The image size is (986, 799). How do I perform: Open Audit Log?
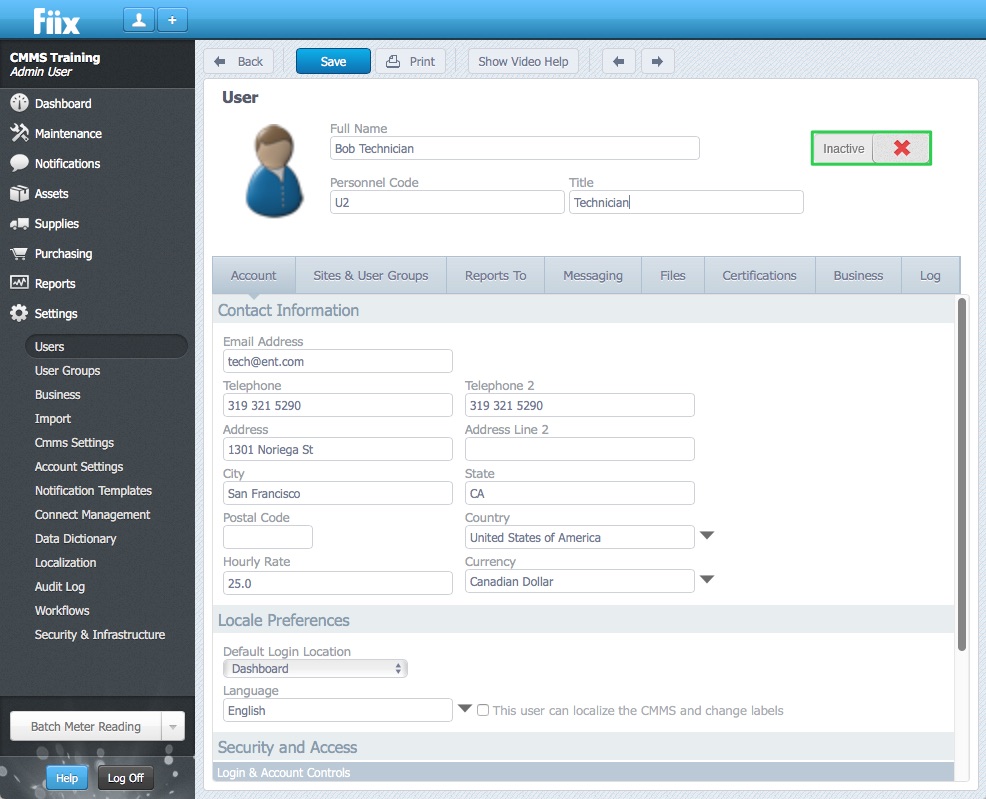[x=60, y=587]
